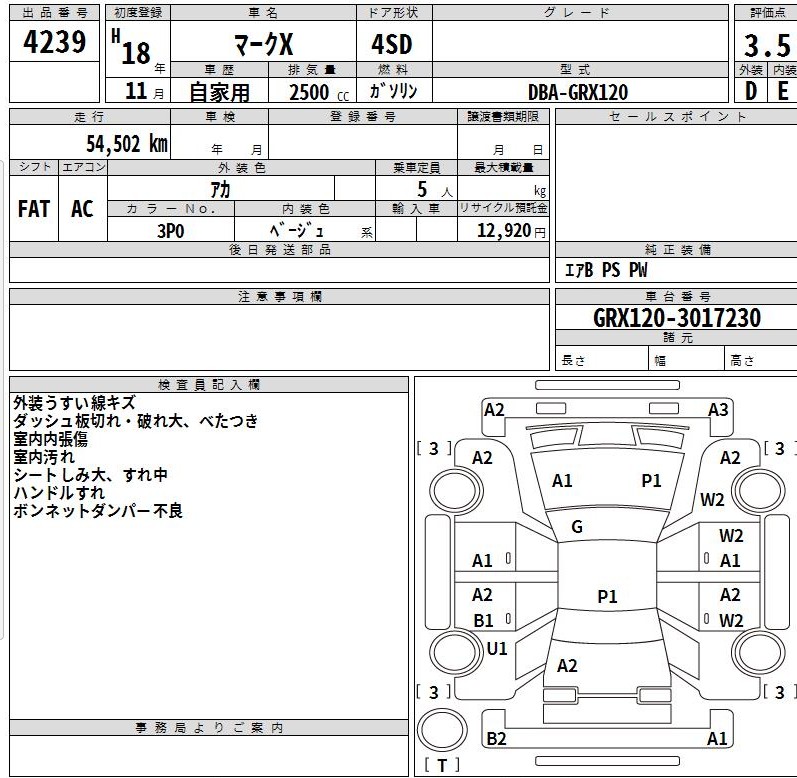Select the 譲渡書類期限 header
Image resolution: width=797 pixels, height=778 pixels.
503,116
